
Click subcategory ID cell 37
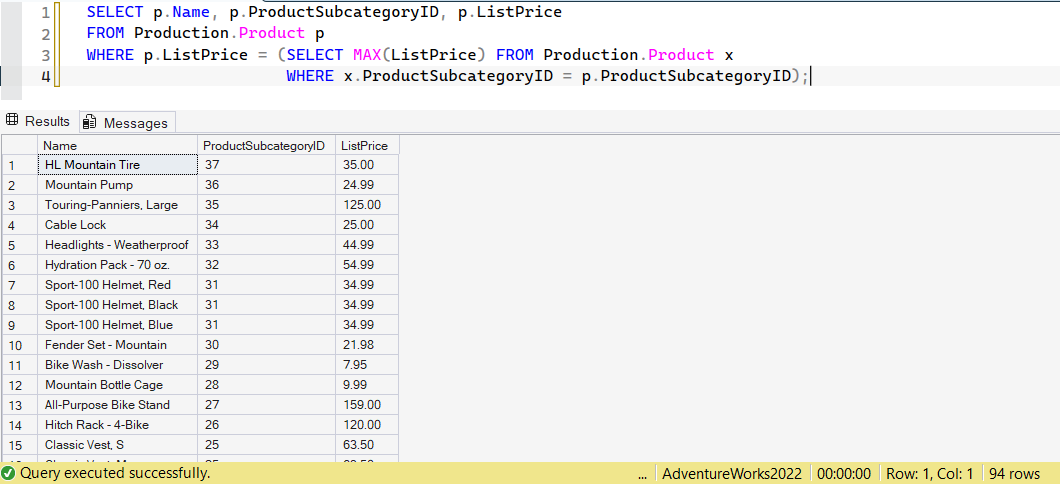[x=266, y=164]
